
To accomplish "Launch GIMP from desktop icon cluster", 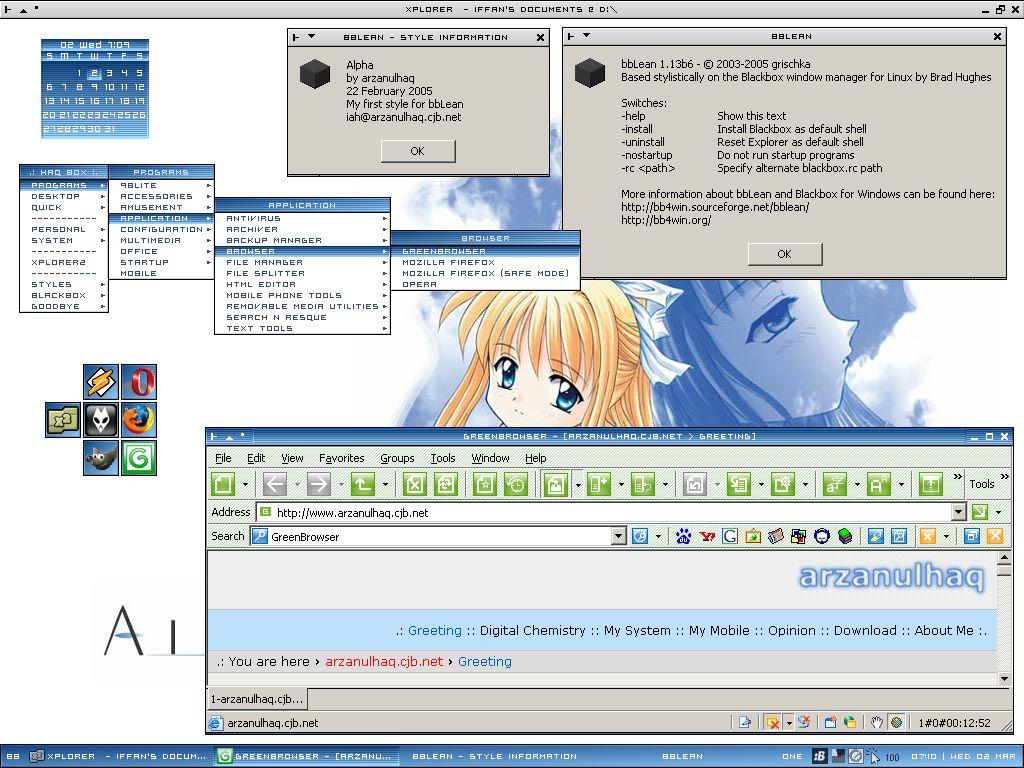I will pos(101,458).
